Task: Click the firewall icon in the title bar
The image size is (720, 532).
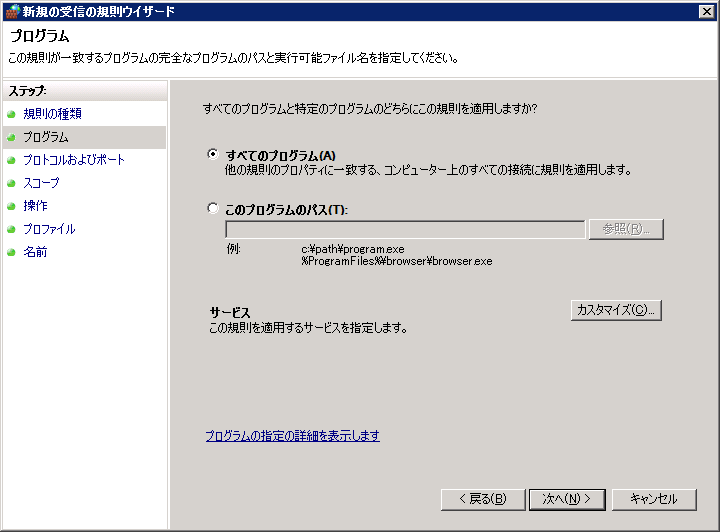Action: pyautogui.click(x=11, y=11)
